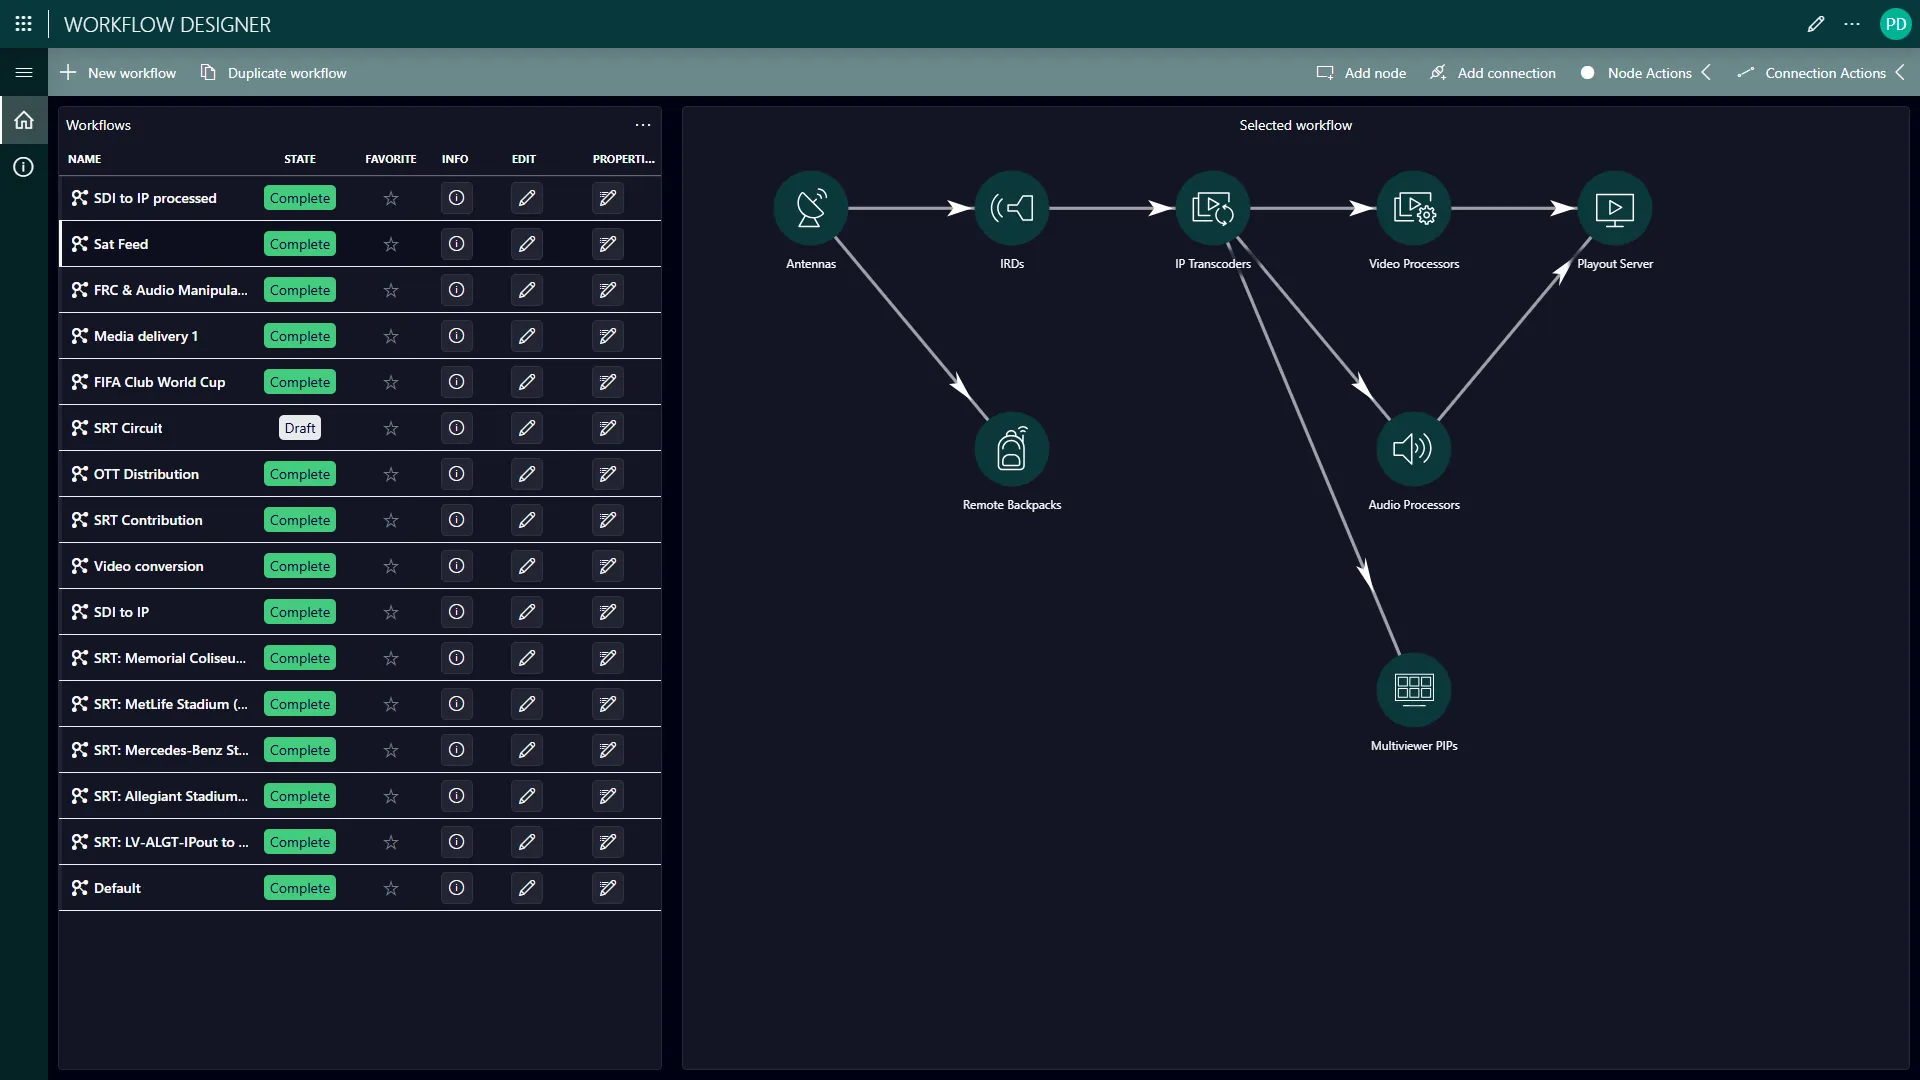Edit the SRT: Allegiant Stadium workflow
The width and height of the screenshot is (1920, 1080).
(527, 796)
